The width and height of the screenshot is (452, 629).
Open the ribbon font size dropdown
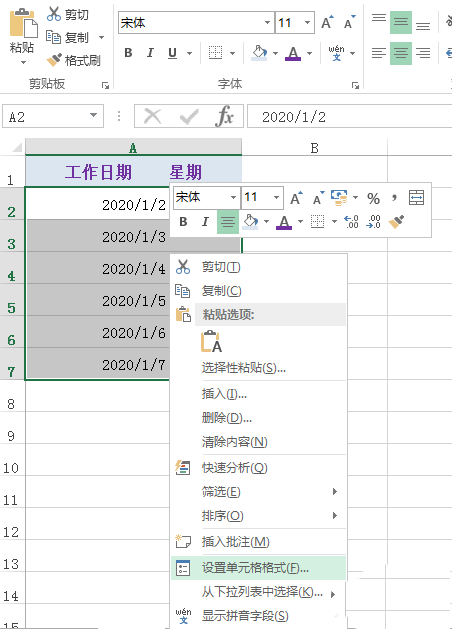click(x=307, y=22)
